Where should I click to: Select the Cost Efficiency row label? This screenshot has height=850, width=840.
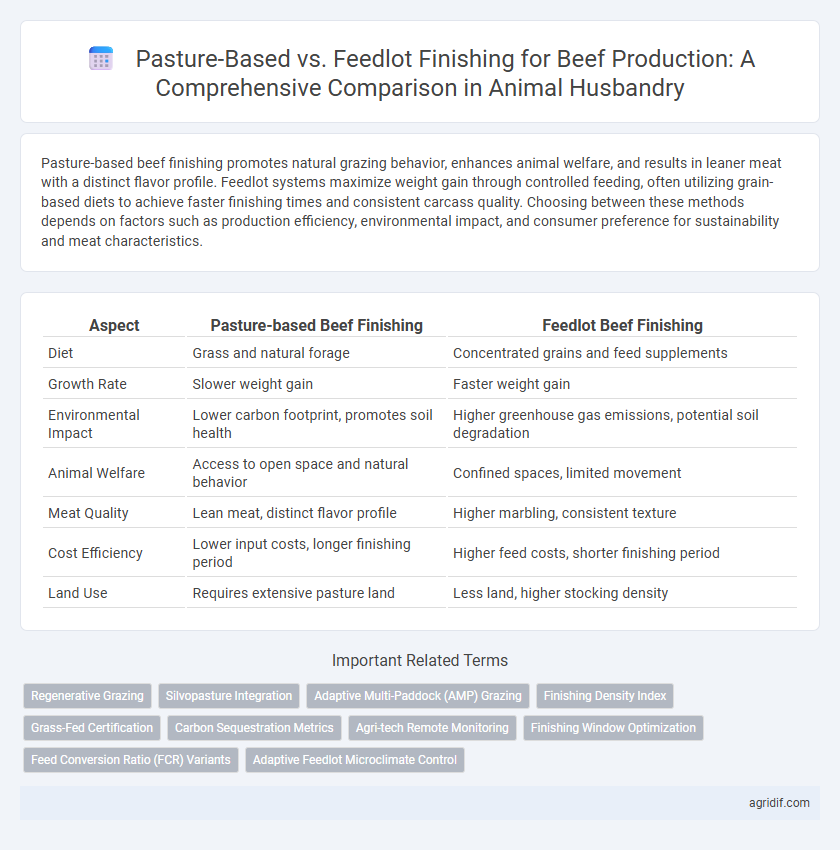(95, 553)
